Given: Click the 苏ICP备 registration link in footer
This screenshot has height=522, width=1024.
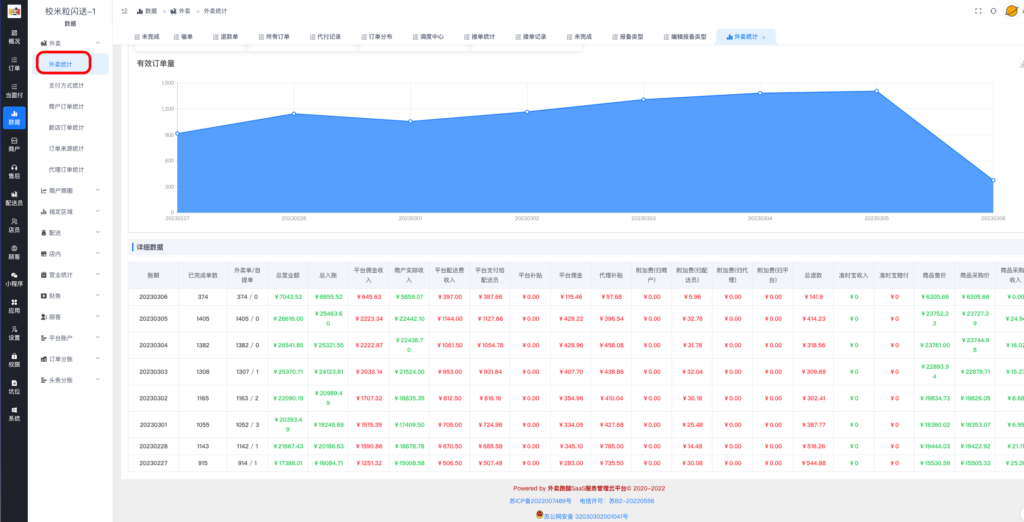Looking at the screenshot, I should (538, 500).
